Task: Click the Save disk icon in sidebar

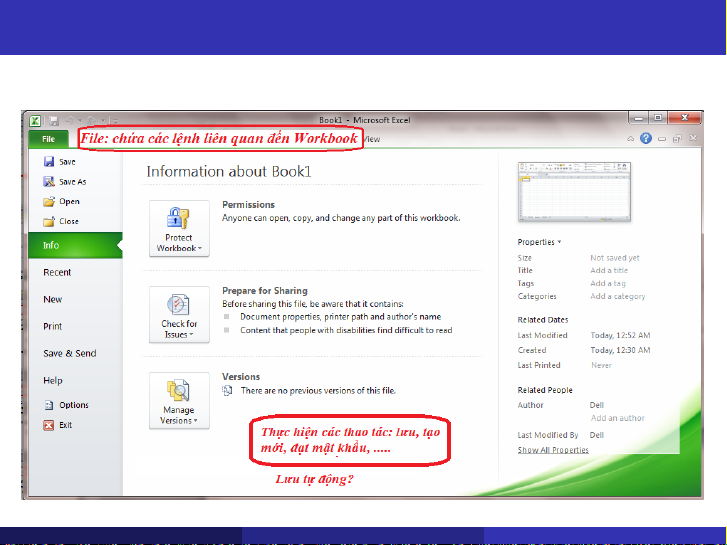Action: [49, 162]
